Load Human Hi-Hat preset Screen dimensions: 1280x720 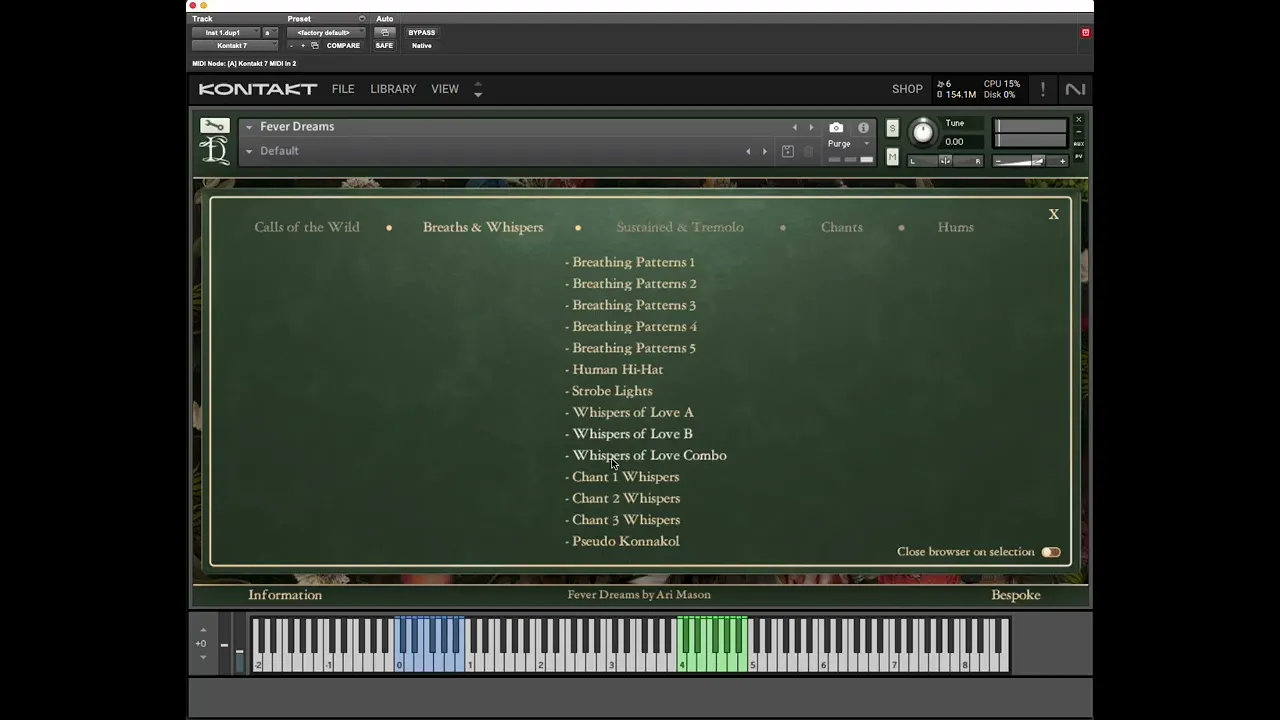coord(614,370)
